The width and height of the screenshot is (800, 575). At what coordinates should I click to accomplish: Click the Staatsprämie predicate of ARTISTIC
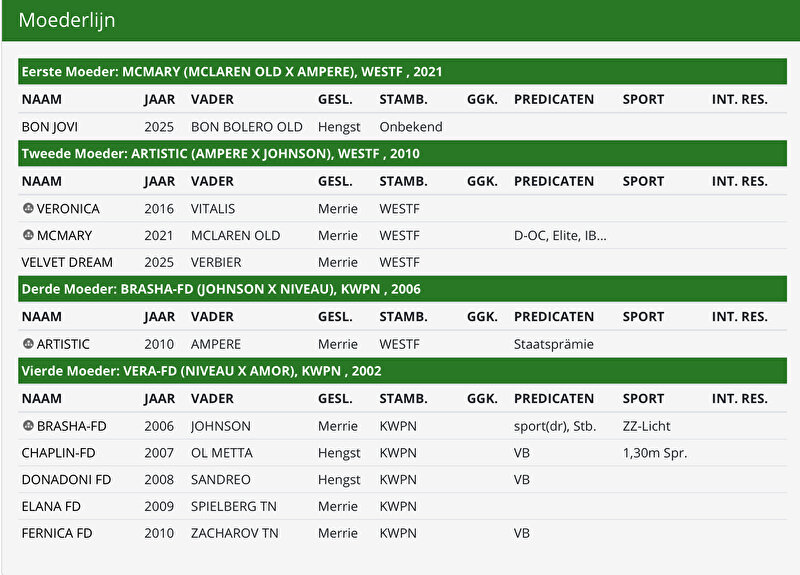pyautogui.click(x=554, y=344)
